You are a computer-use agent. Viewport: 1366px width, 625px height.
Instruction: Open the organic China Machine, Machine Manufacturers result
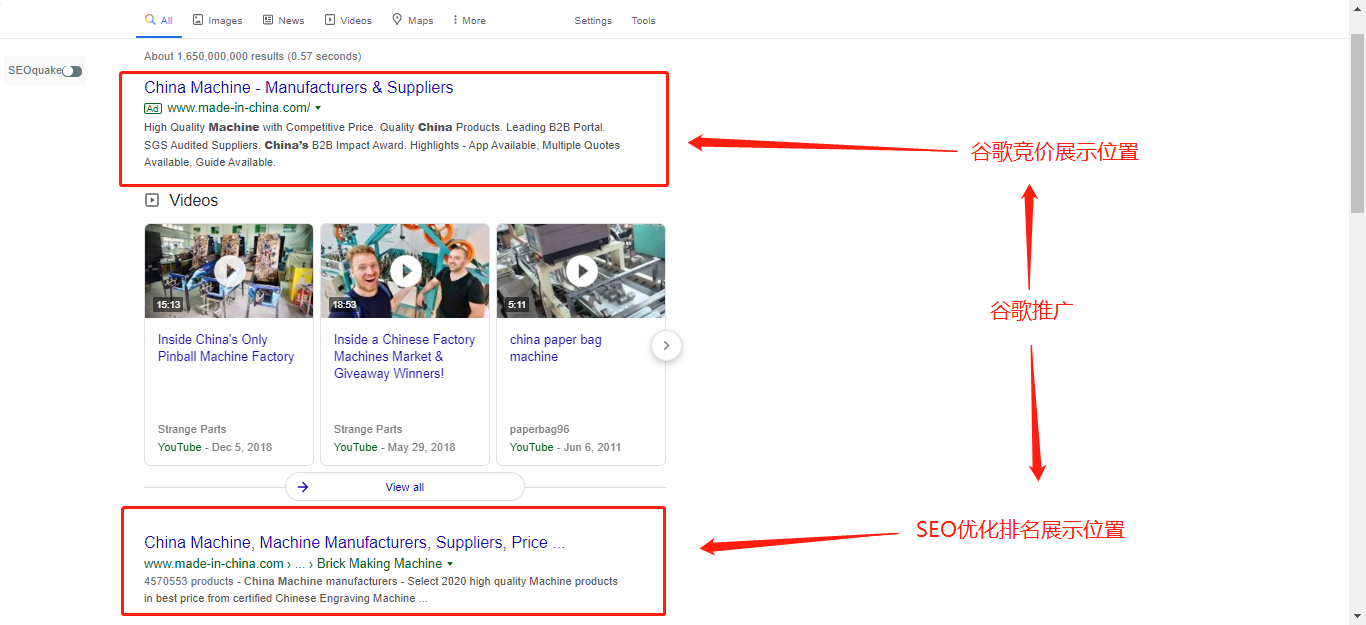(x=354, y=543)
